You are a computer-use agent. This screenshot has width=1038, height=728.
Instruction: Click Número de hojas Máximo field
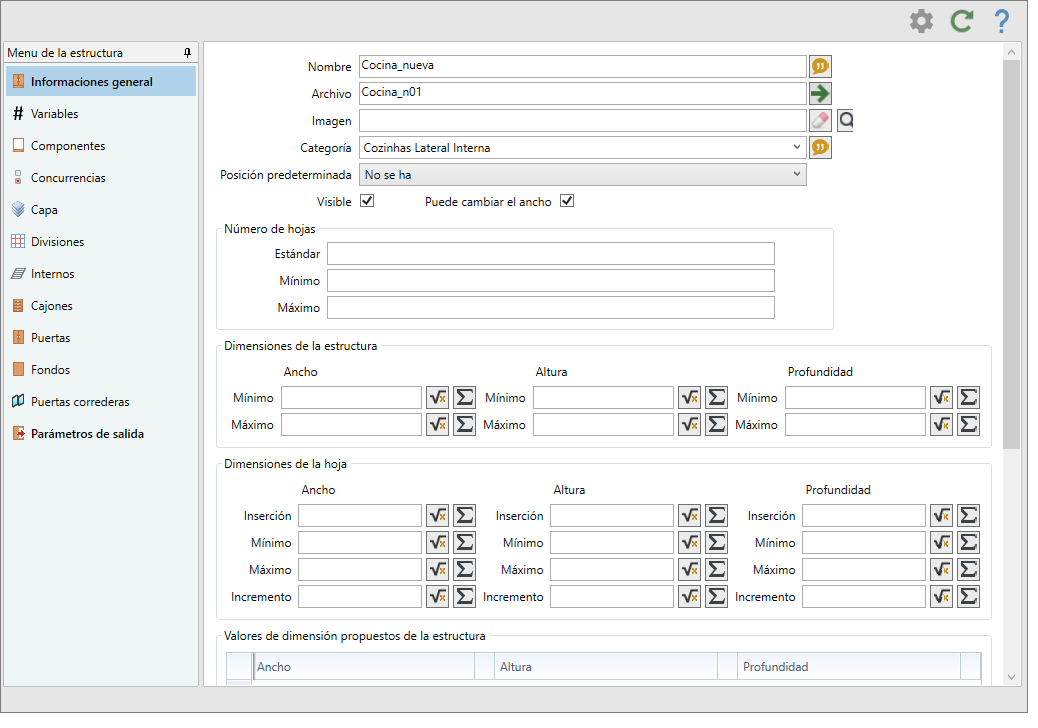click(551, 308)
